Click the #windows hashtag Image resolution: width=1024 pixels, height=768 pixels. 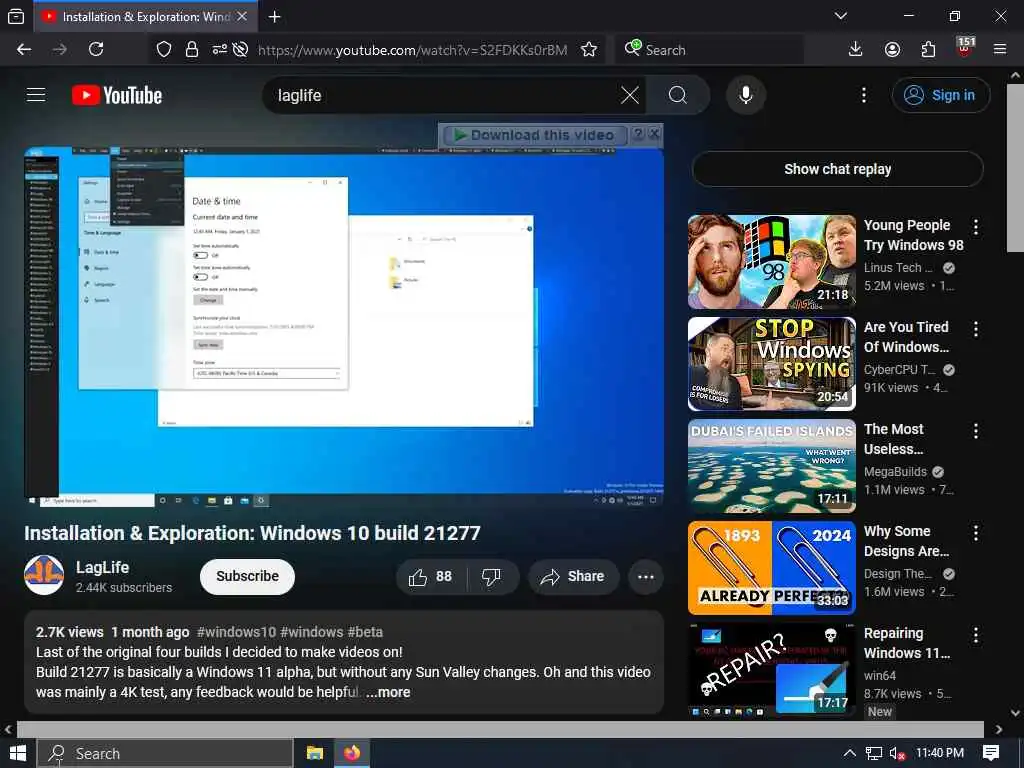click(312, 632)
